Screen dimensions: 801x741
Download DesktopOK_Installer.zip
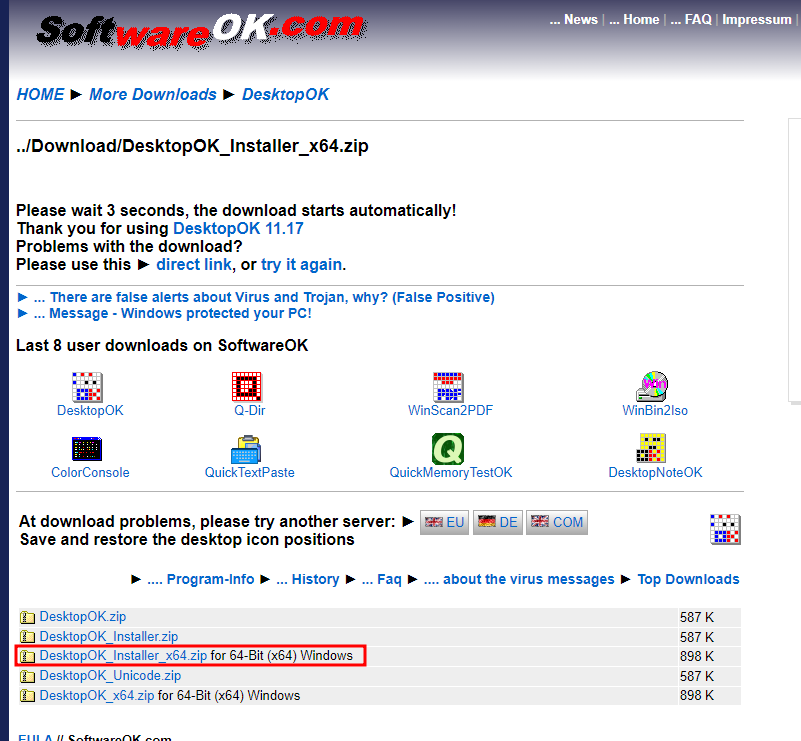point(109,636)
